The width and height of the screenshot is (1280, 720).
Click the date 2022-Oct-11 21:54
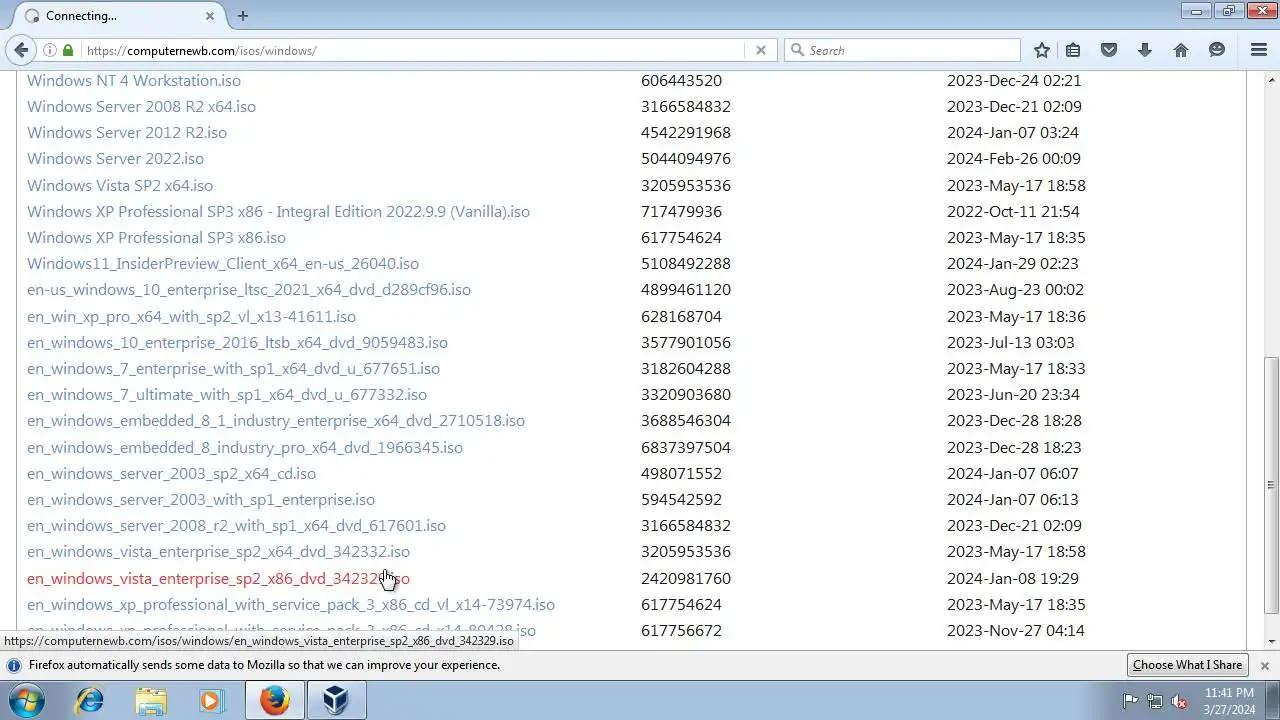[x=1012, y=211]
